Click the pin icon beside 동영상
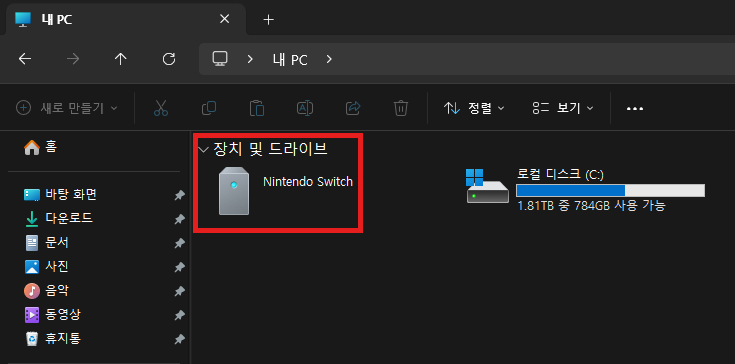 (x=180, y=315)
